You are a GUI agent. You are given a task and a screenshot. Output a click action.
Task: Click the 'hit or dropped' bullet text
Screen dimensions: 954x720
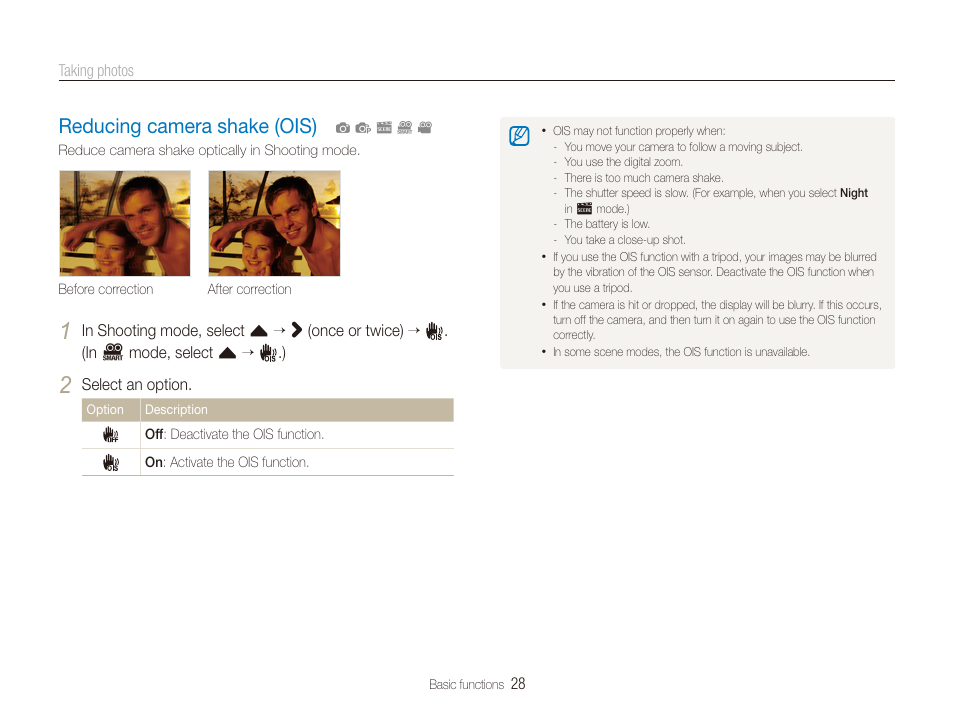tap(717, 320)
